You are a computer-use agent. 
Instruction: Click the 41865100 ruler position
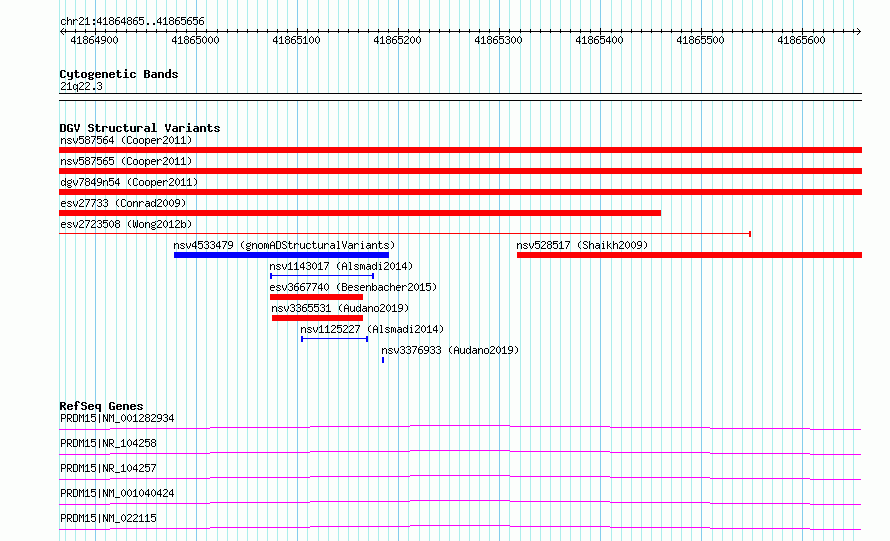296,40
